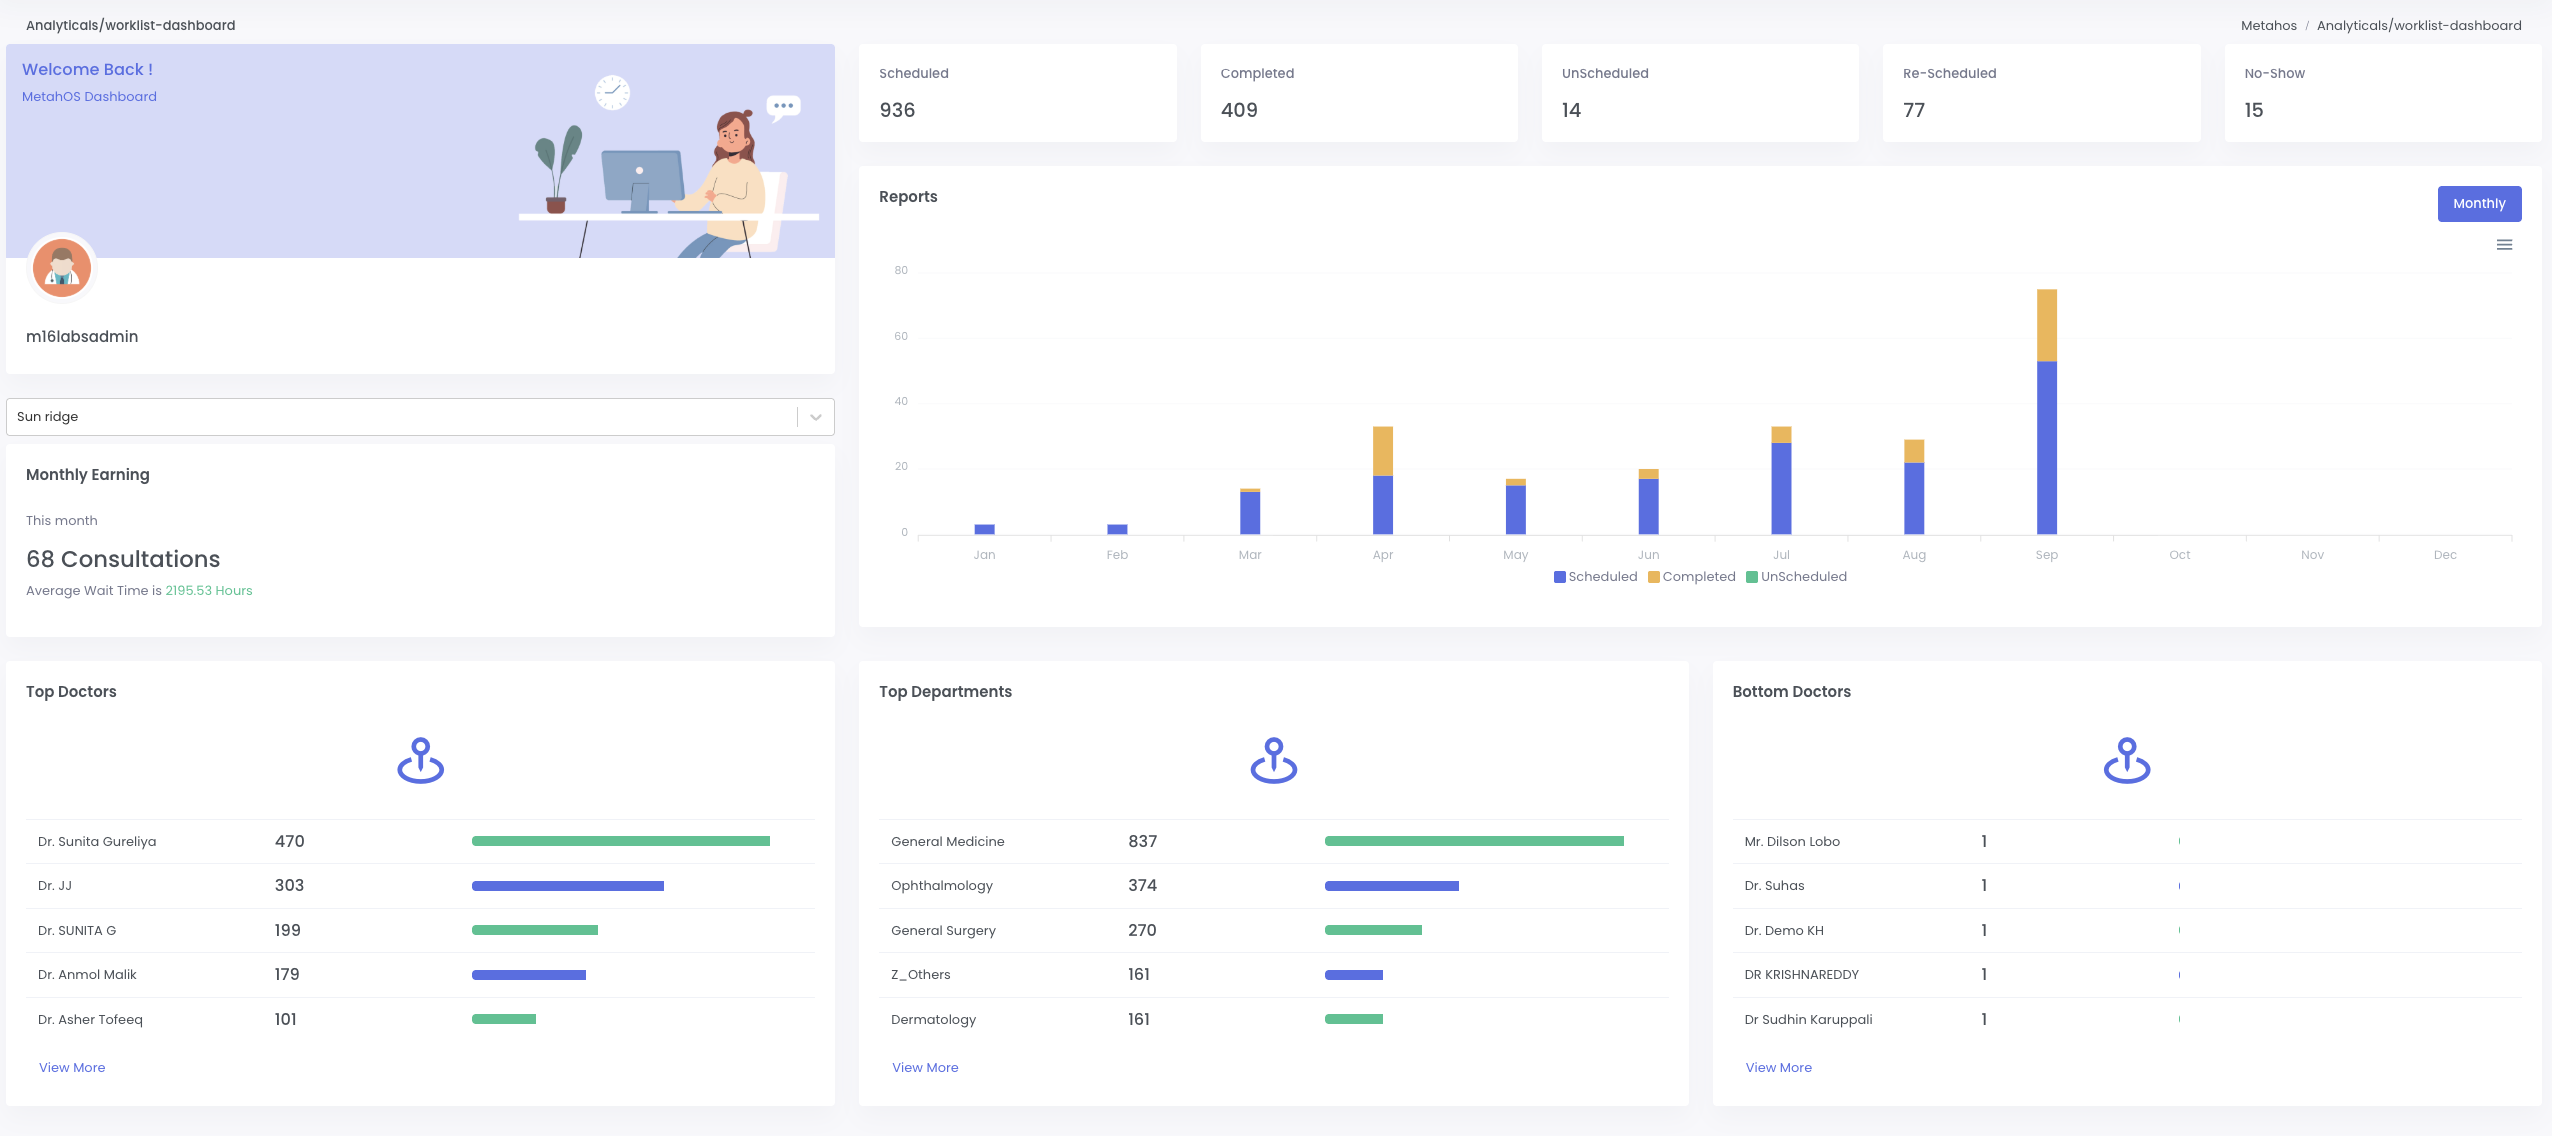This screenshot has width=2552, height=1136.
Task: Open View More under Top Departments
Action: tap(925, 1068)
